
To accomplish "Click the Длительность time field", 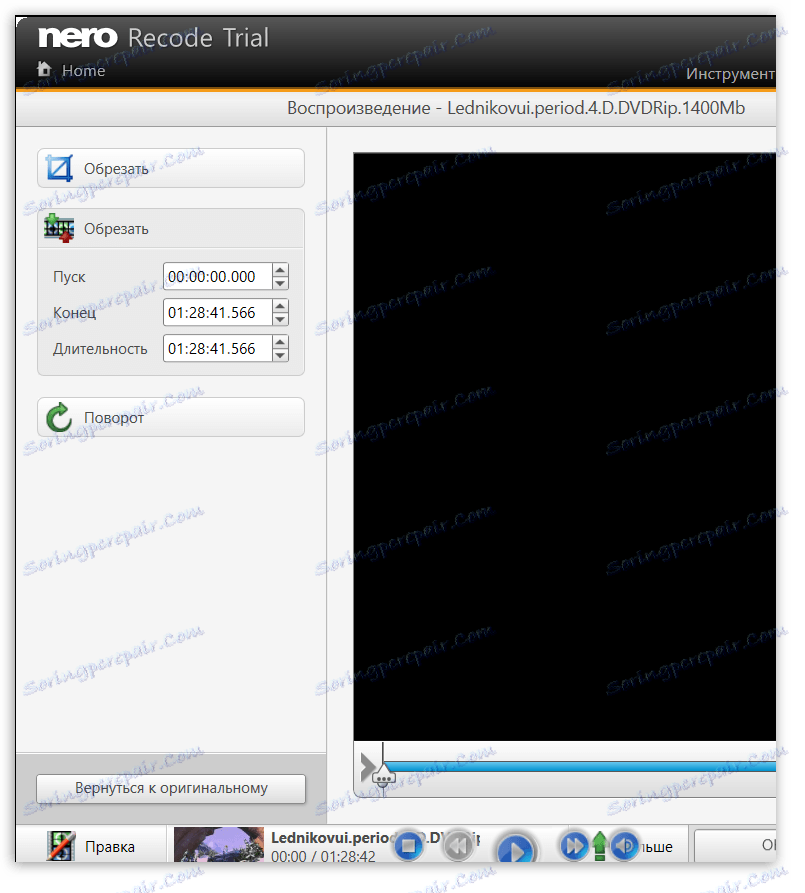I will tap(217, 349).
